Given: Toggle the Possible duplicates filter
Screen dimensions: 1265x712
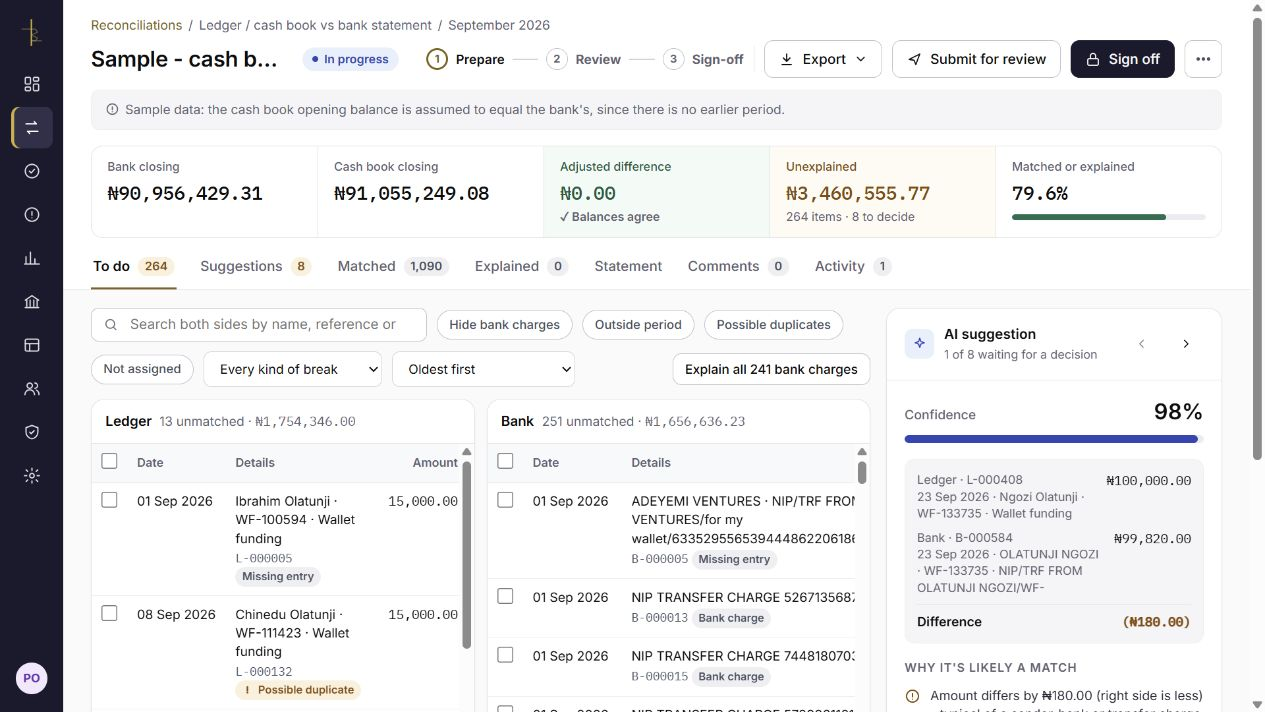Looking at the screenshot, I should 774,324.
